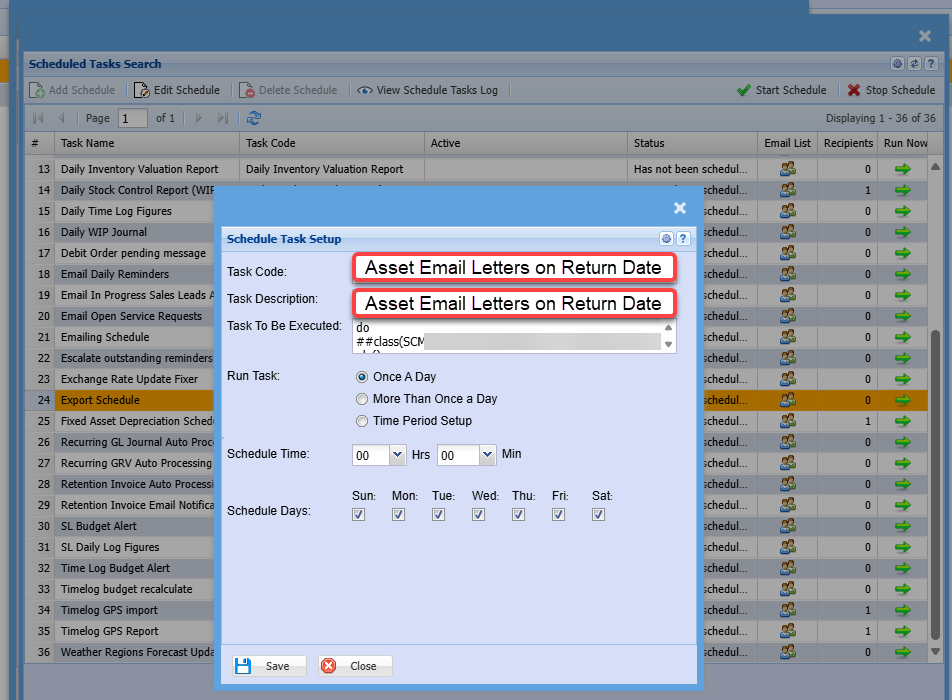
Task: Open email list for Daily Inventory Valuation Report
Action: tap(788, 169)
